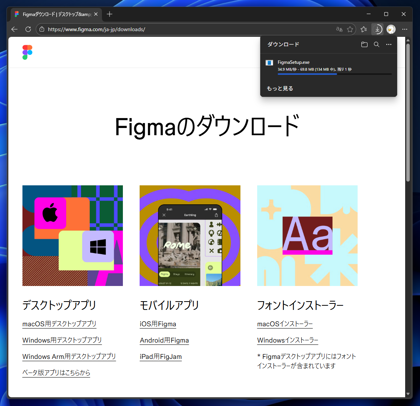Close the Figma download tab
The width and height of the screenshot is (420, 406).
(x=96, y=14)
